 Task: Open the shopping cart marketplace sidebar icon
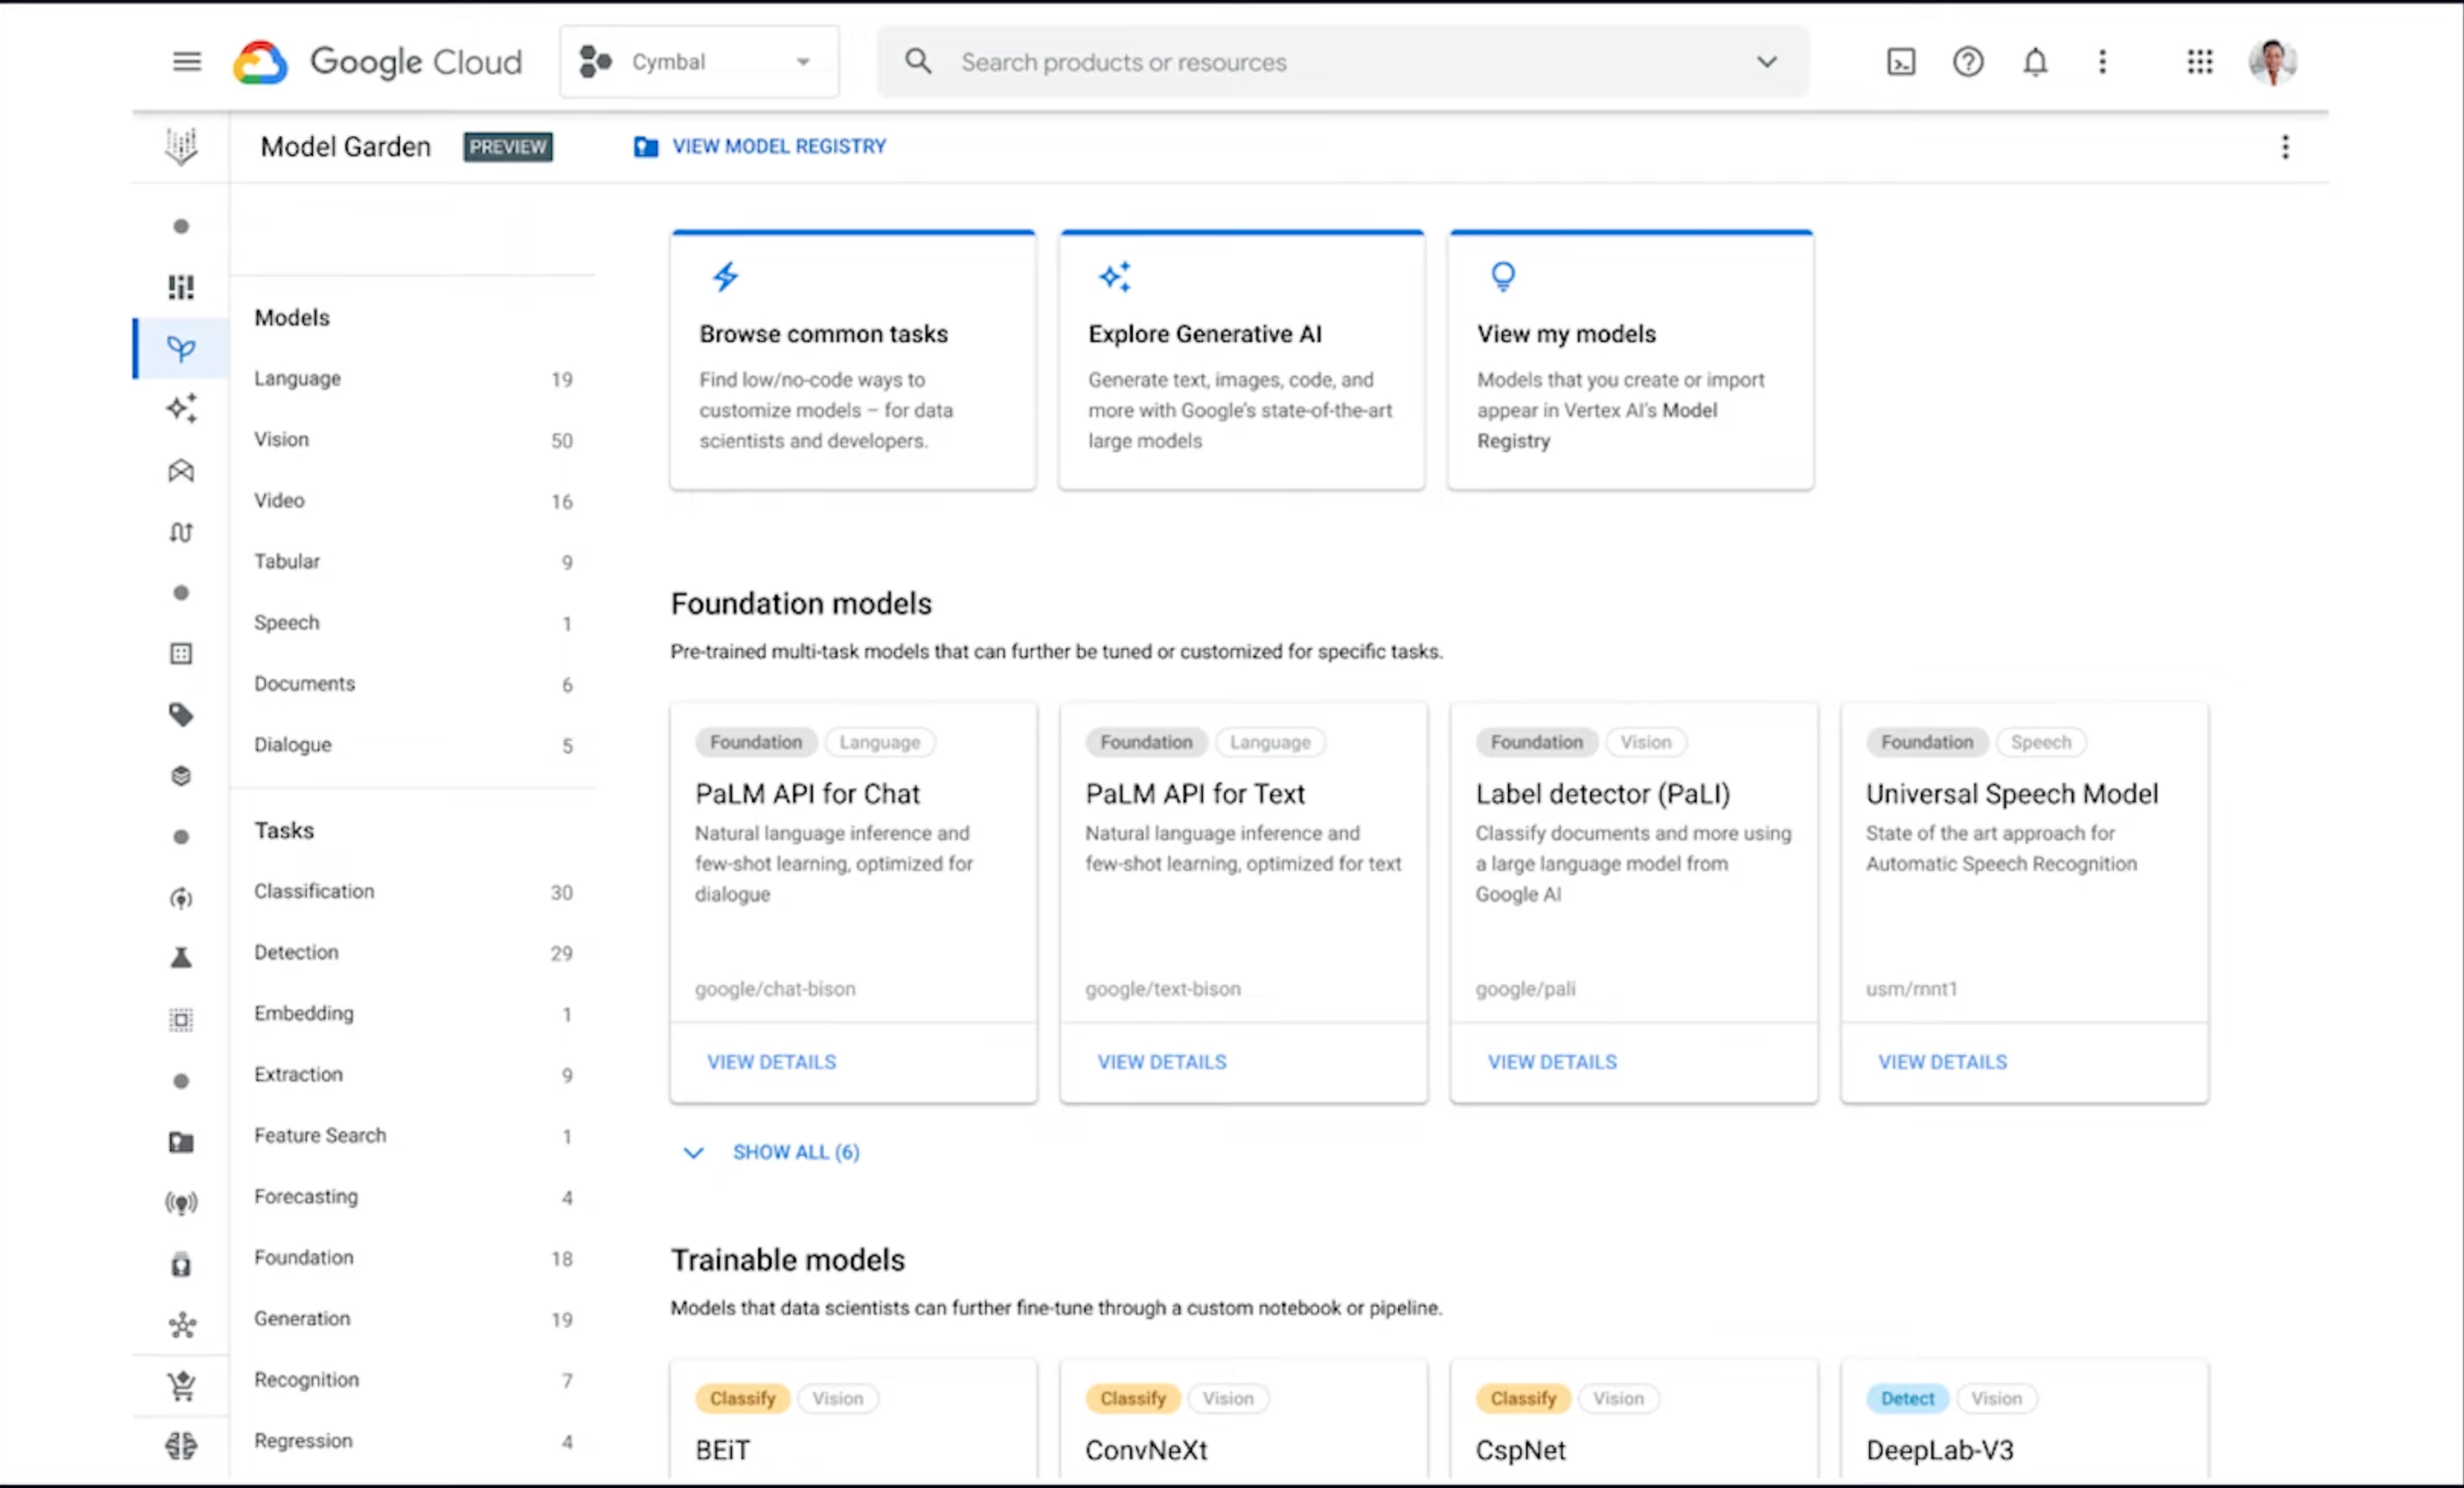(181, 1385)
